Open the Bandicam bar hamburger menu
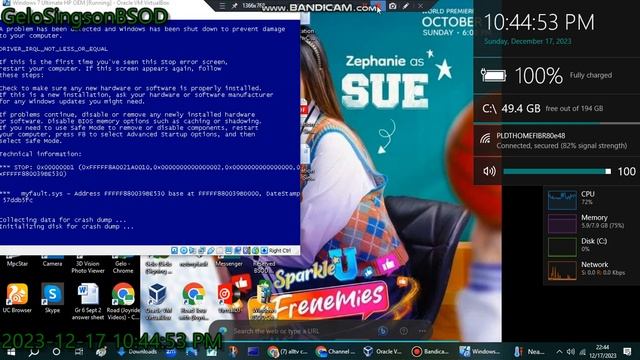 pyautogui.click(x=222, y=6)
